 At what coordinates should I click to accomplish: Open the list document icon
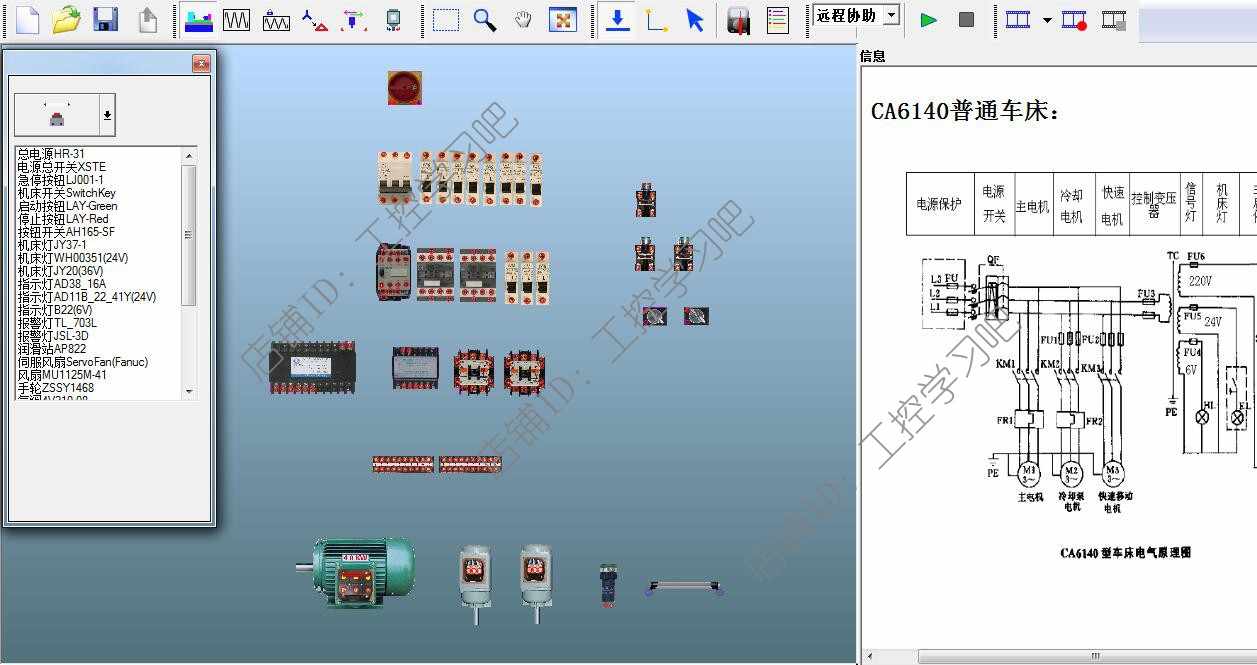point(777,19)
